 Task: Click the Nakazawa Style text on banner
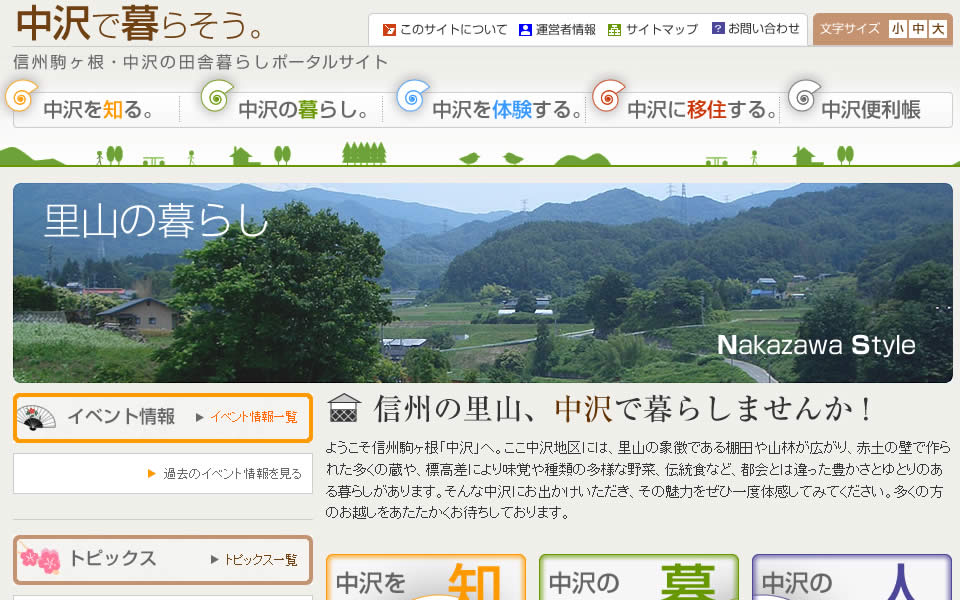tap(816, 345)
